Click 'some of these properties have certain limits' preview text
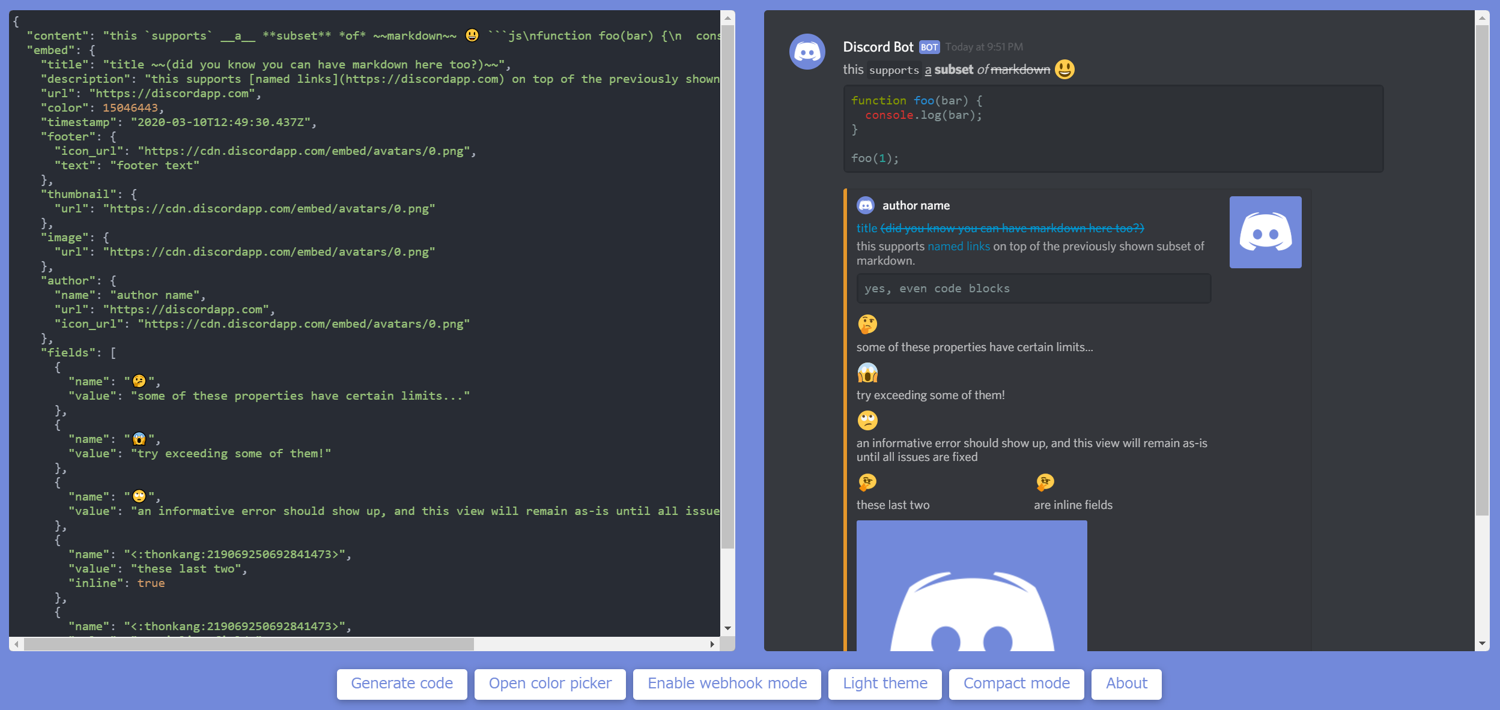Viewport: 1500px width, 710px height. point(975,347)
